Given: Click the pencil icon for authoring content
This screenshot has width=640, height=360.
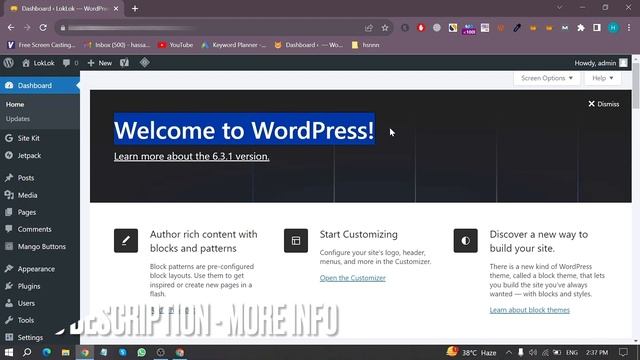Looking at the screenshot, I should point(126,240).
